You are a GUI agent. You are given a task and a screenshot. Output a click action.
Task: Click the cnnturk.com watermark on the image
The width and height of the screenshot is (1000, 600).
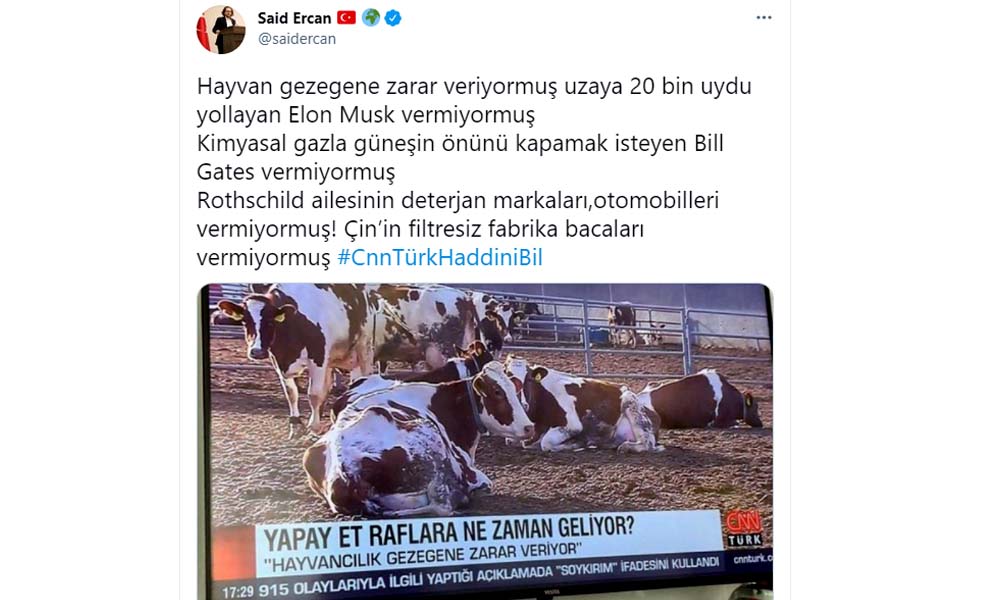click(752, 559)
